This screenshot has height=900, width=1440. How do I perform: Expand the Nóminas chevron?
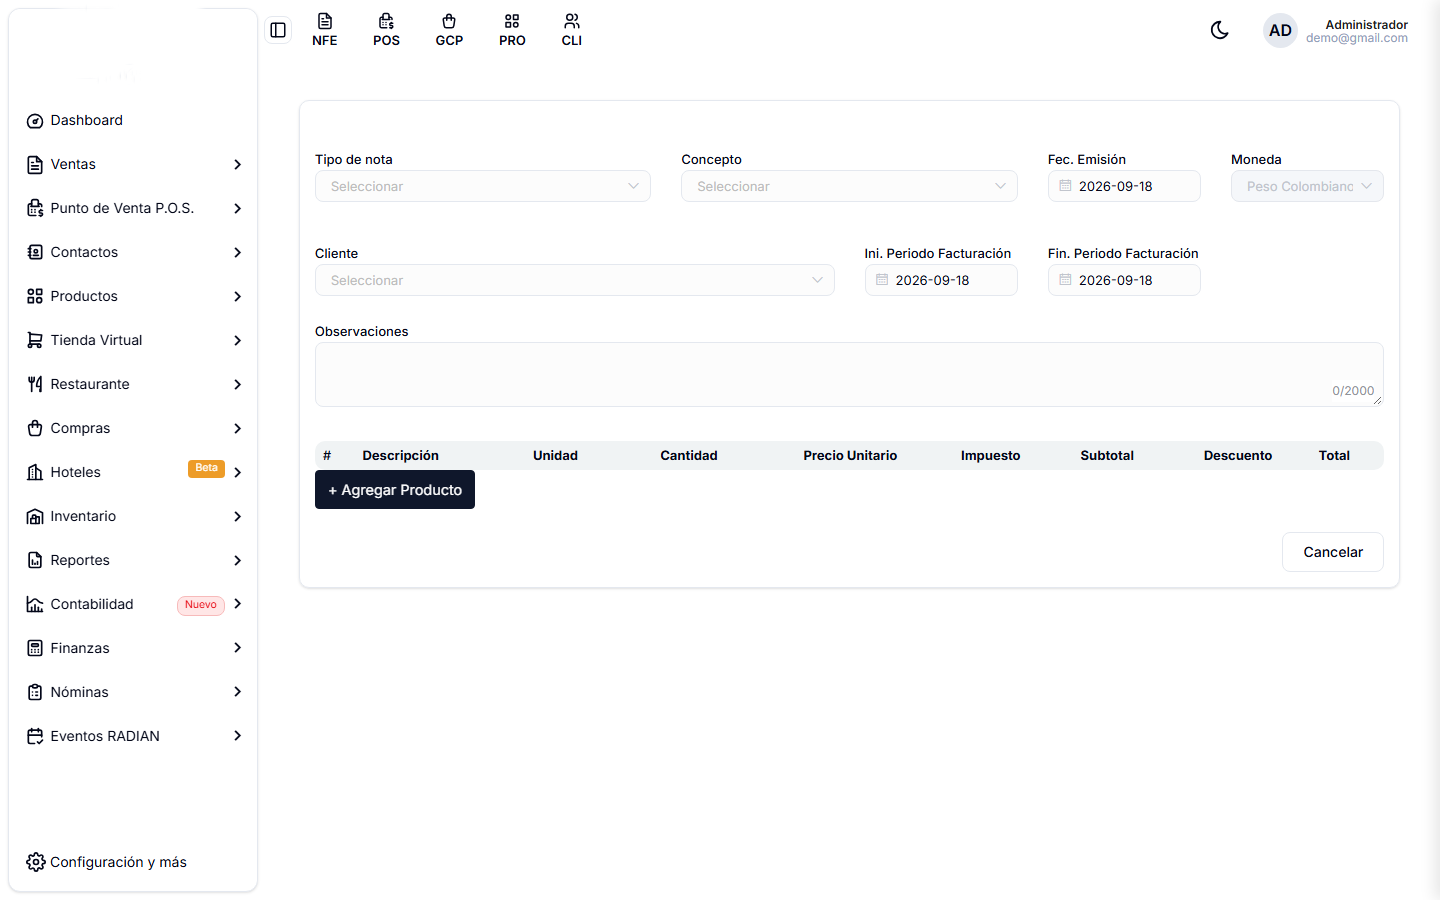click(237, 692)
